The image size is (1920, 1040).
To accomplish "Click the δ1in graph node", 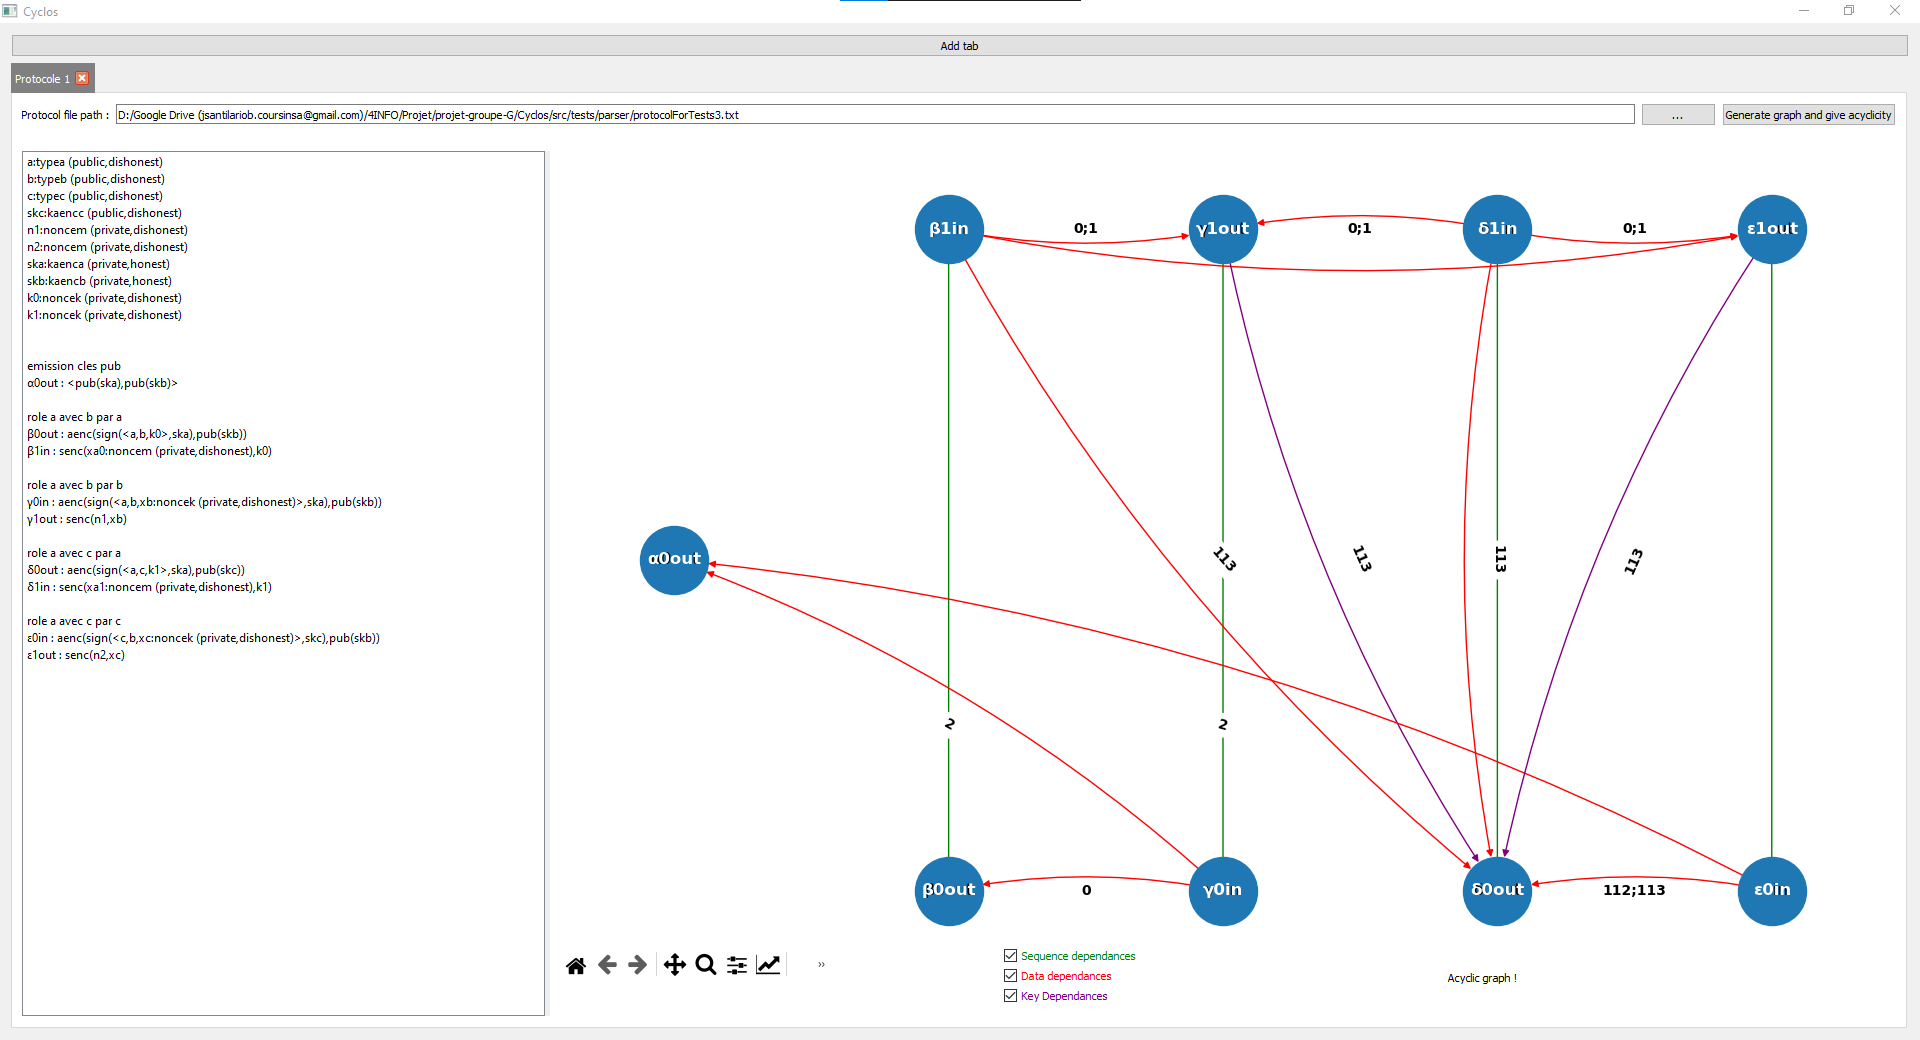I will (1497, 229).
